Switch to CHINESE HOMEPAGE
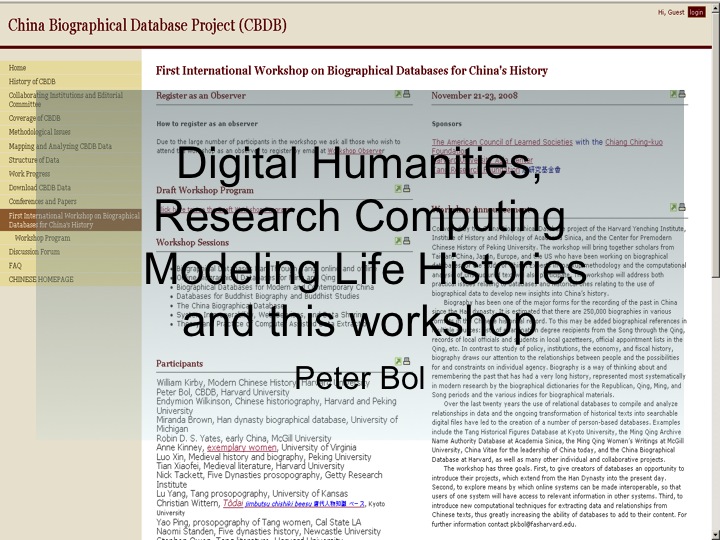 41,279
